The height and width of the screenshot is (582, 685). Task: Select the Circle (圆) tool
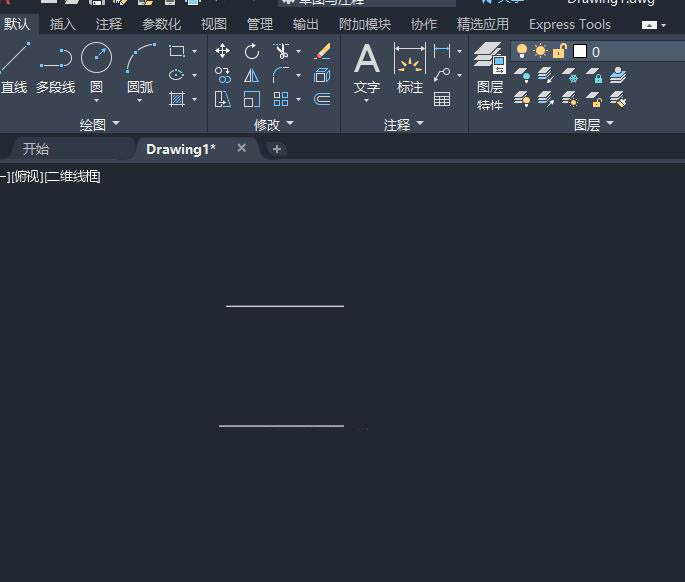[x=97, y=66]
